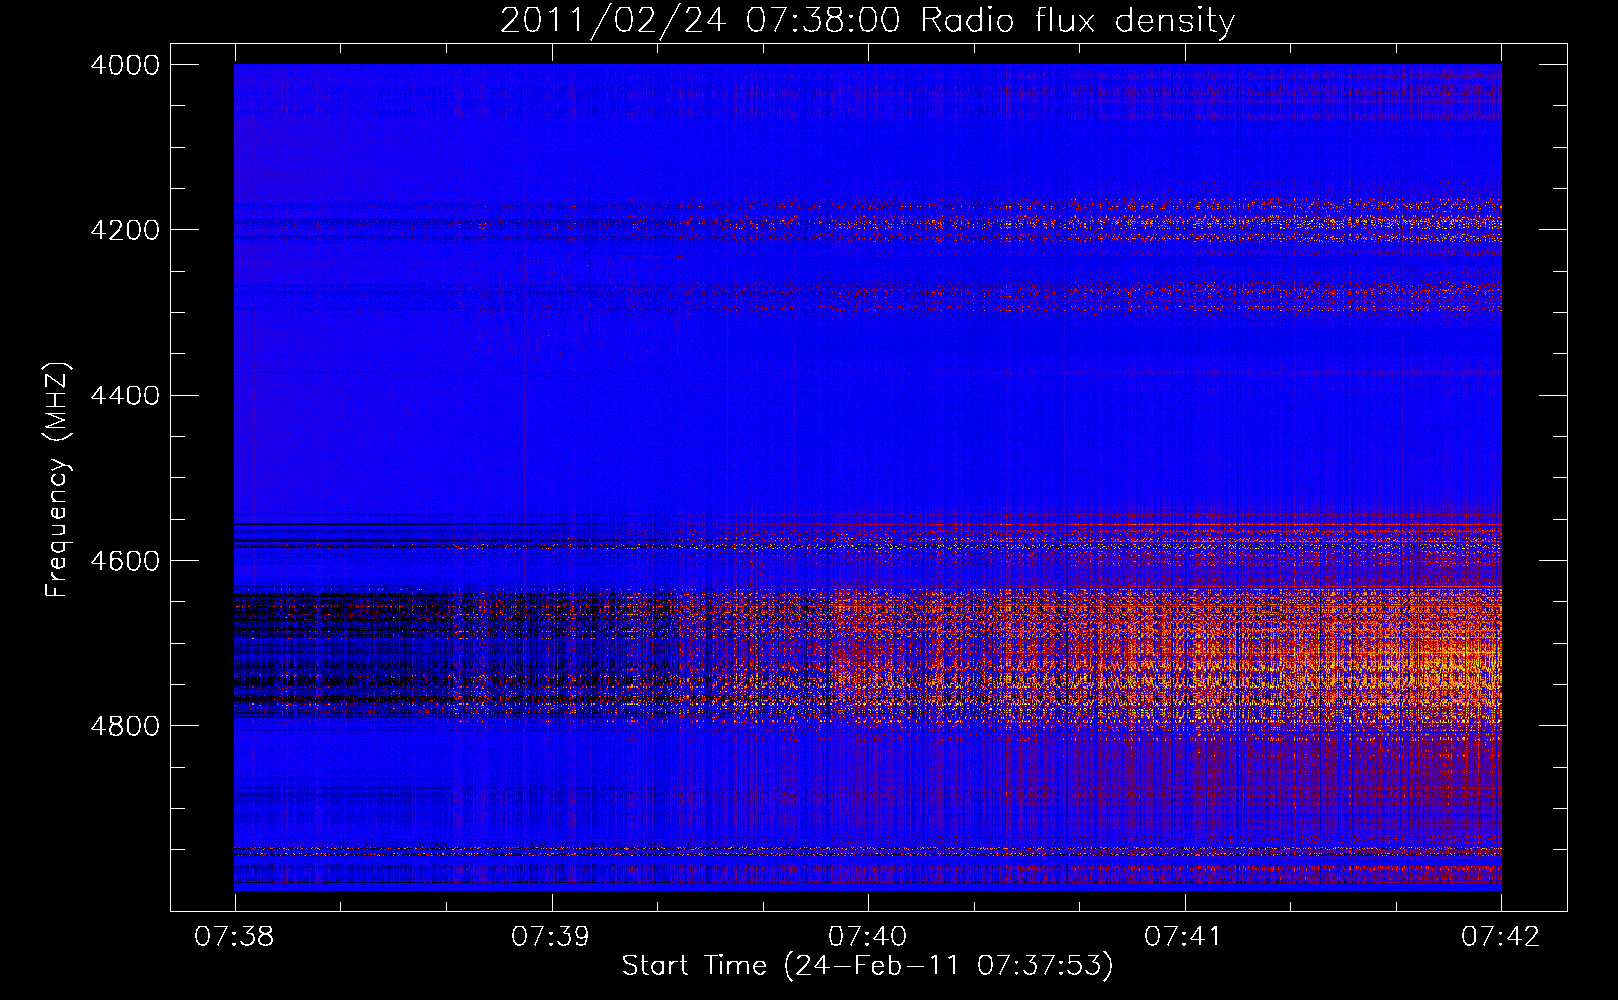Click the 07:39 time axis label
This screenshot has width=1618, height=1000.
551,937
